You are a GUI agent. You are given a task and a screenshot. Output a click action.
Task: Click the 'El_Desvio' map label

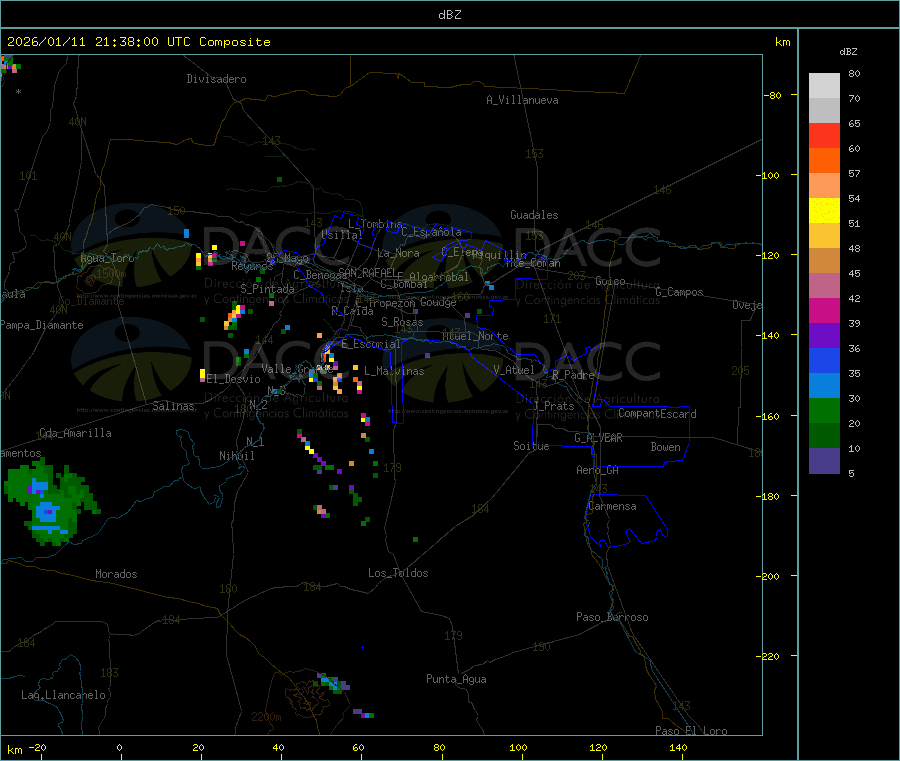[x=233, y=379]
